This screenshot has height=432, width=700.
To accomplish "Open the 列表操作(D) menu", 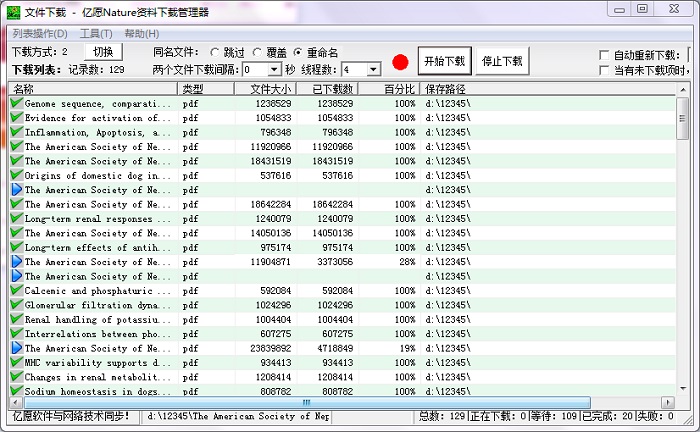I will [40, 33].
